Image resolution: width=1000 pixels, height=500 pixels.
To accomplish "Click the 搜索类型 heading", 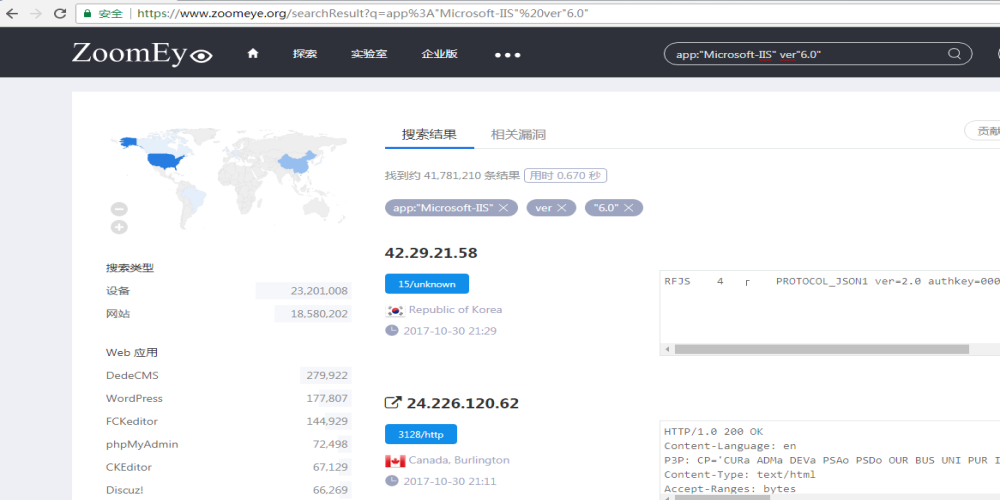I will coord(130,268).
